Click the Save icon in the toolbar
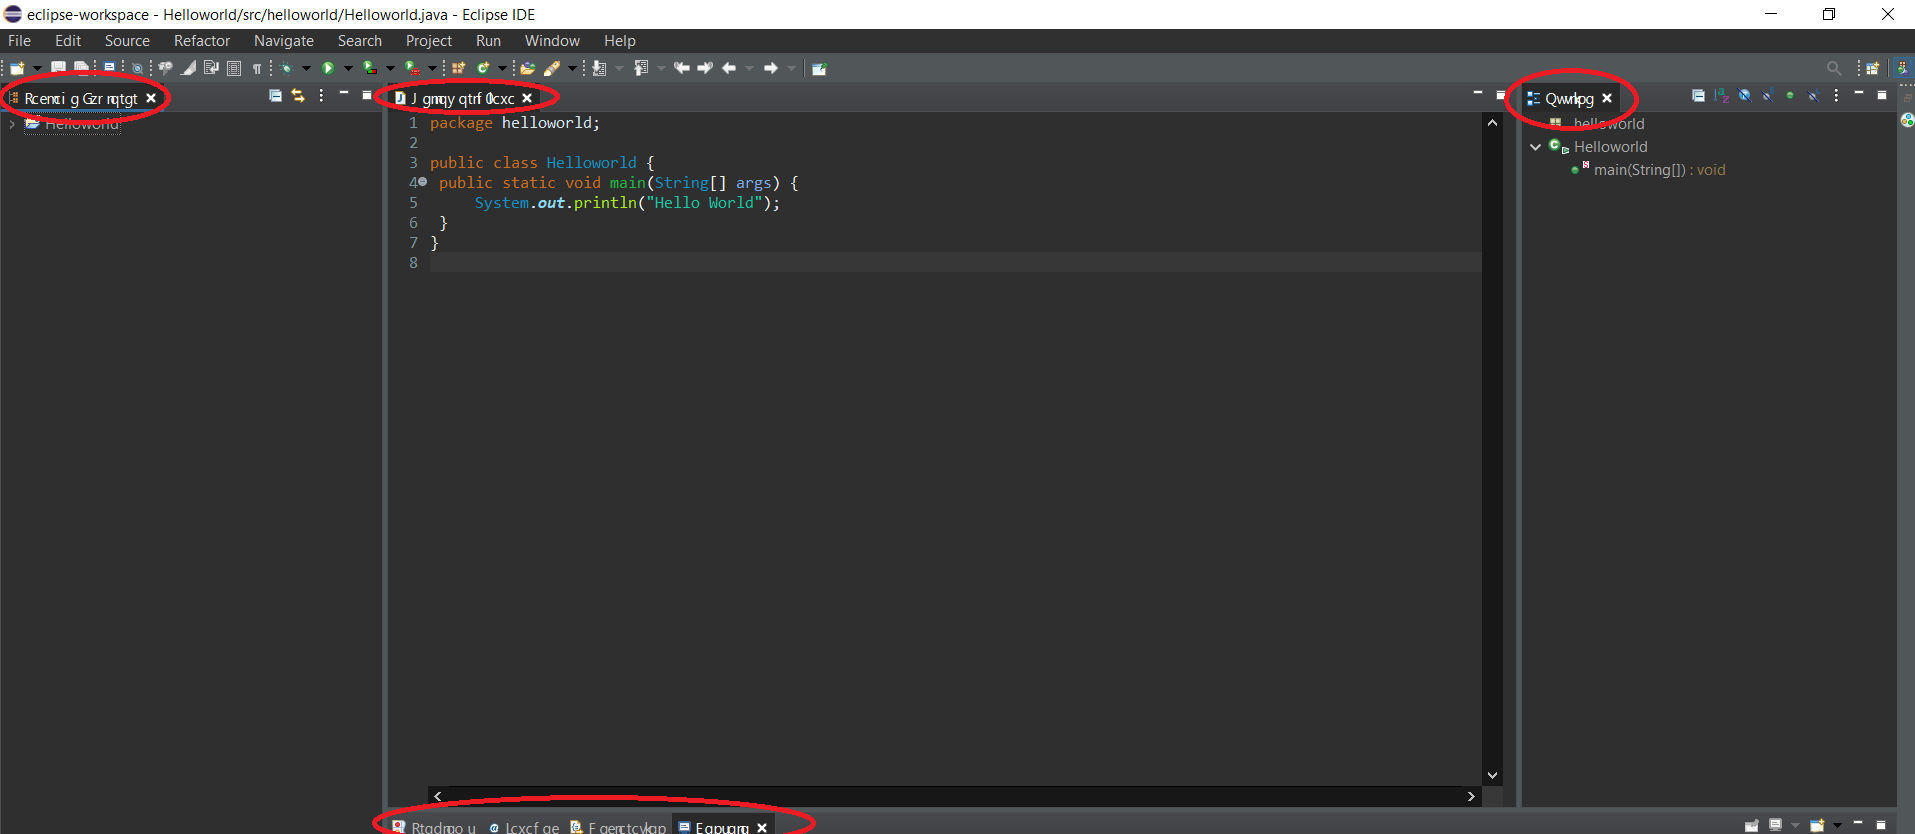 click(x=58, y=68)
